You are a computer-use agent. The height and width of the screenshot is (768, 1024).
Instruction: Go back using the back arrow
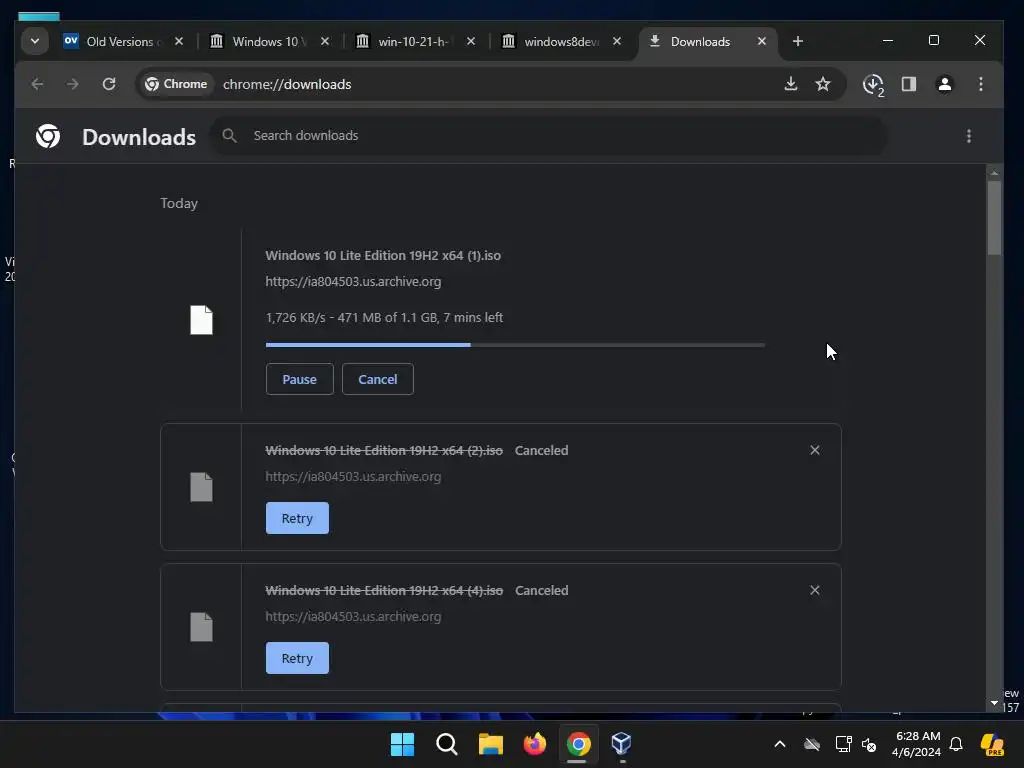point(37,84)
